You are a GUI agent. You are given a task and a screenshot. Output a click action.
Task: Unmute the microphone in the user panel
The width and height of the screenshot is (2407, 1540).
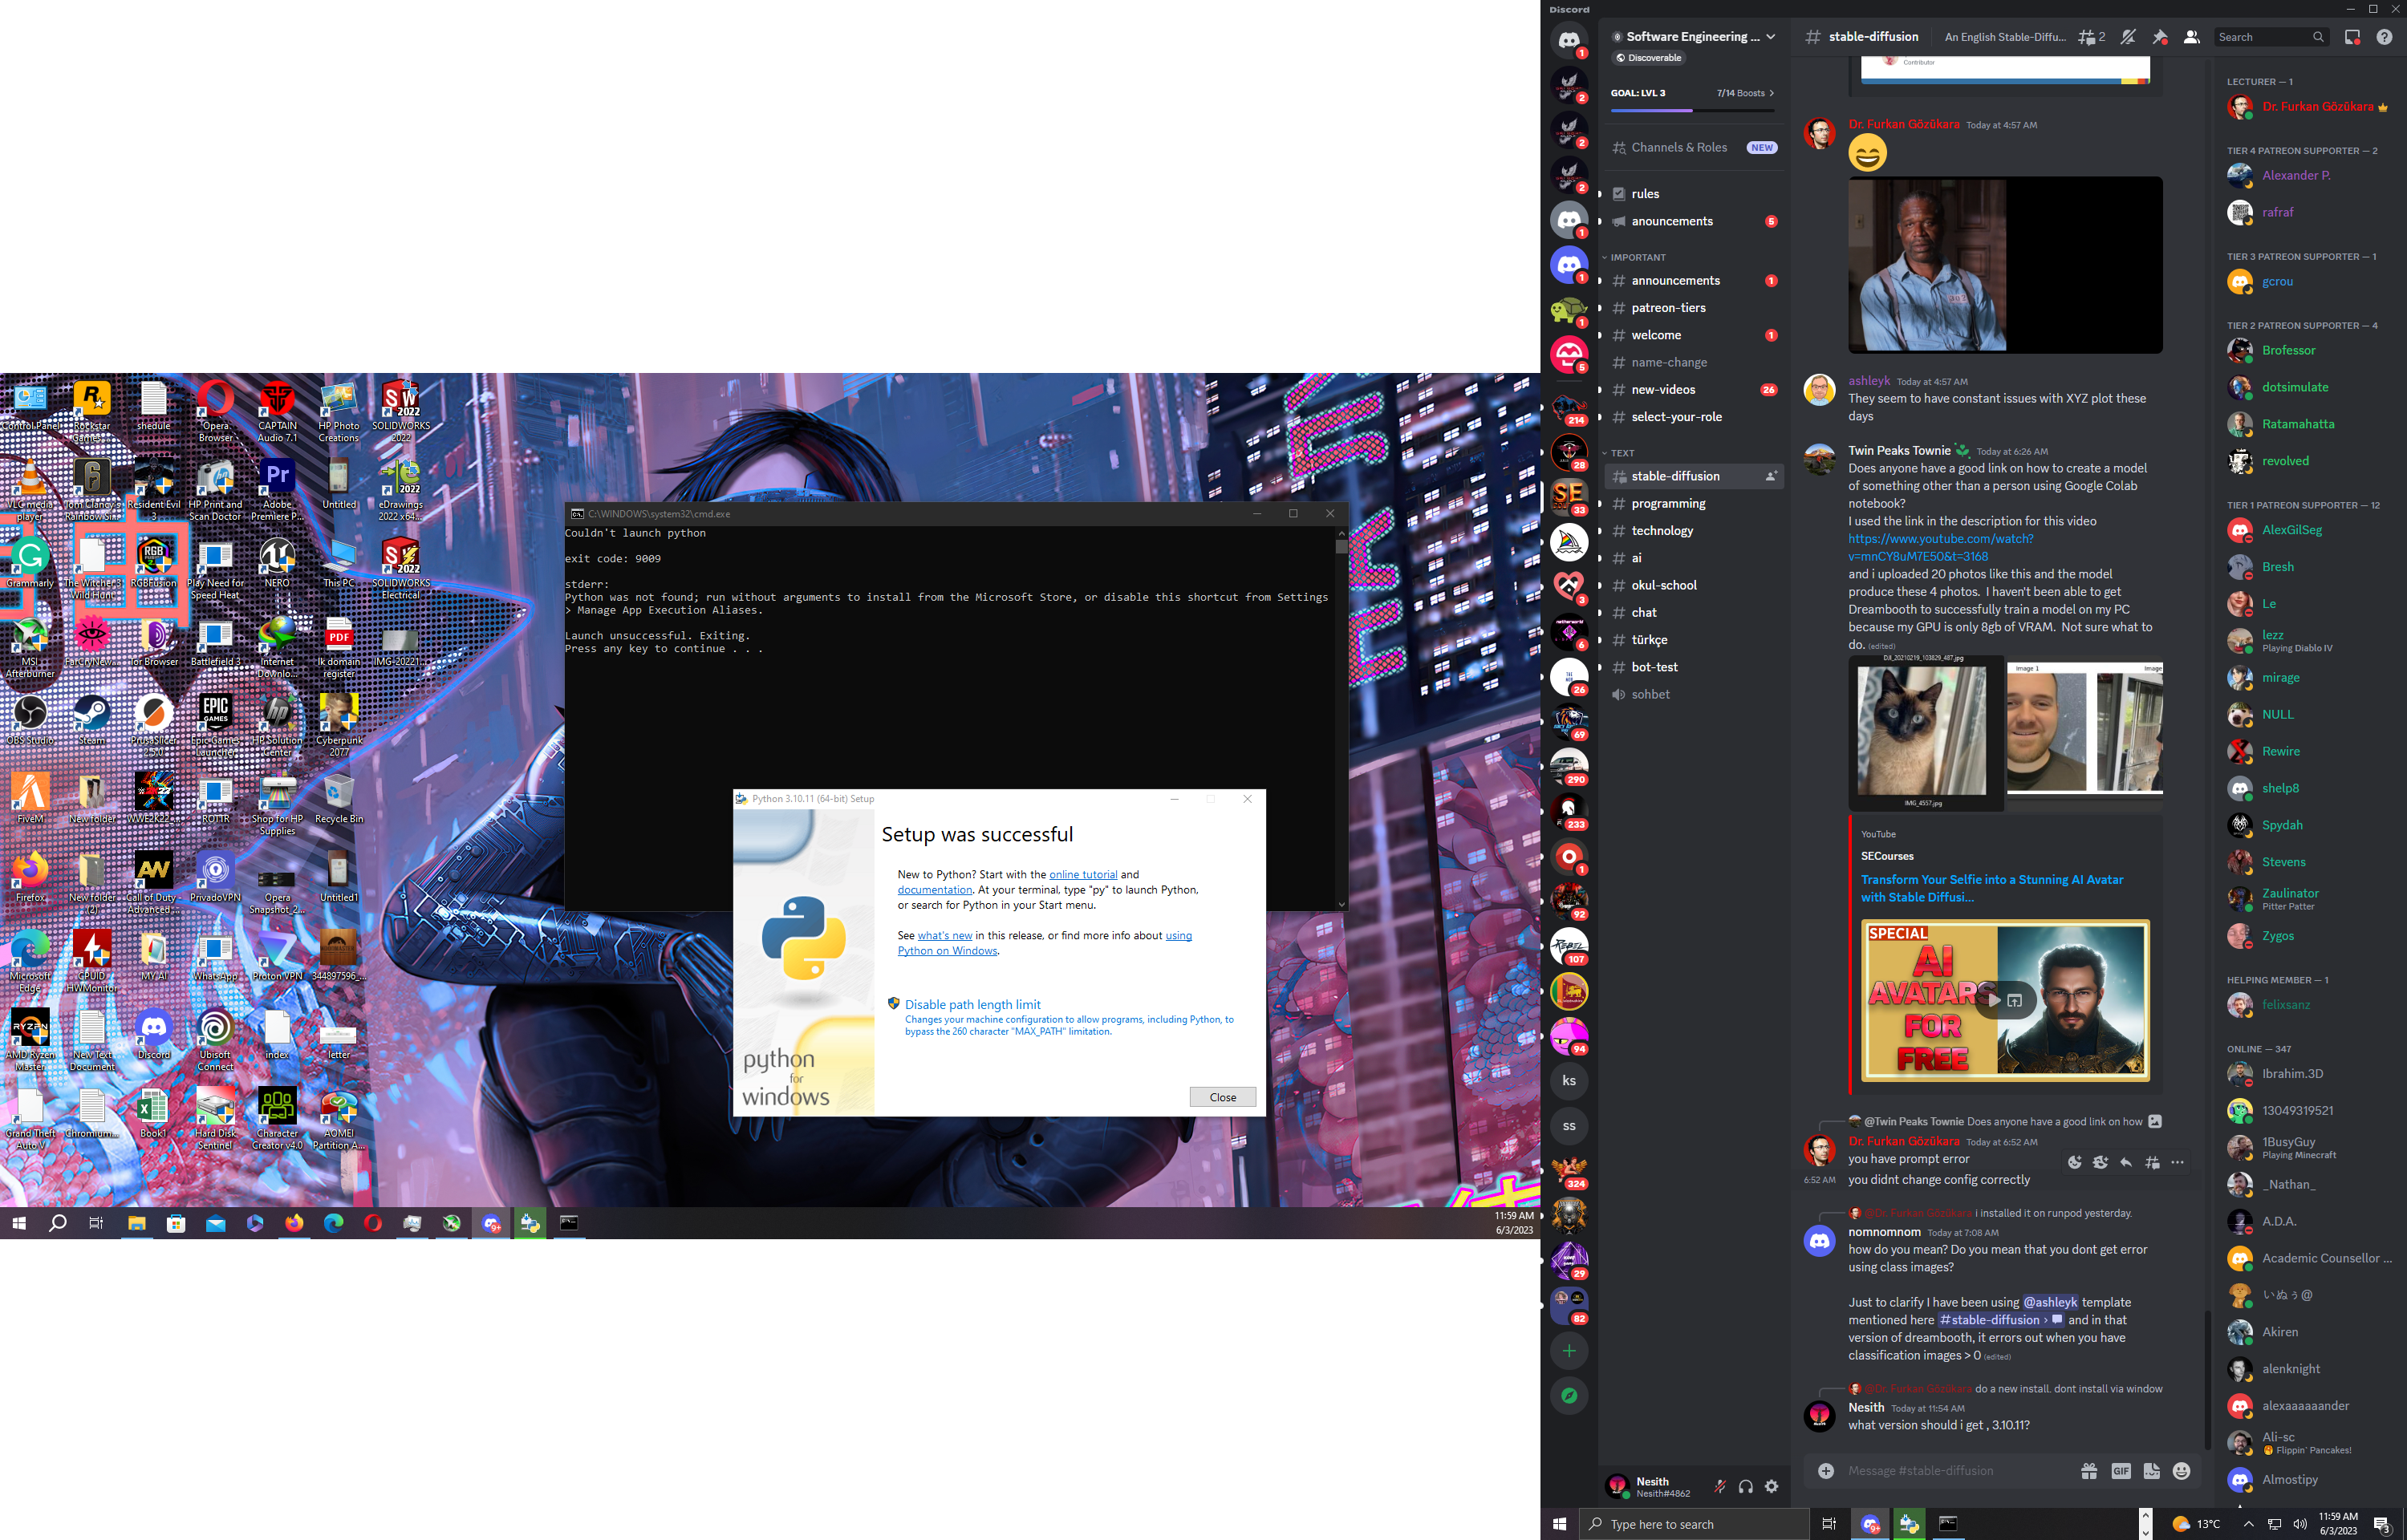coord(1720,1486)
